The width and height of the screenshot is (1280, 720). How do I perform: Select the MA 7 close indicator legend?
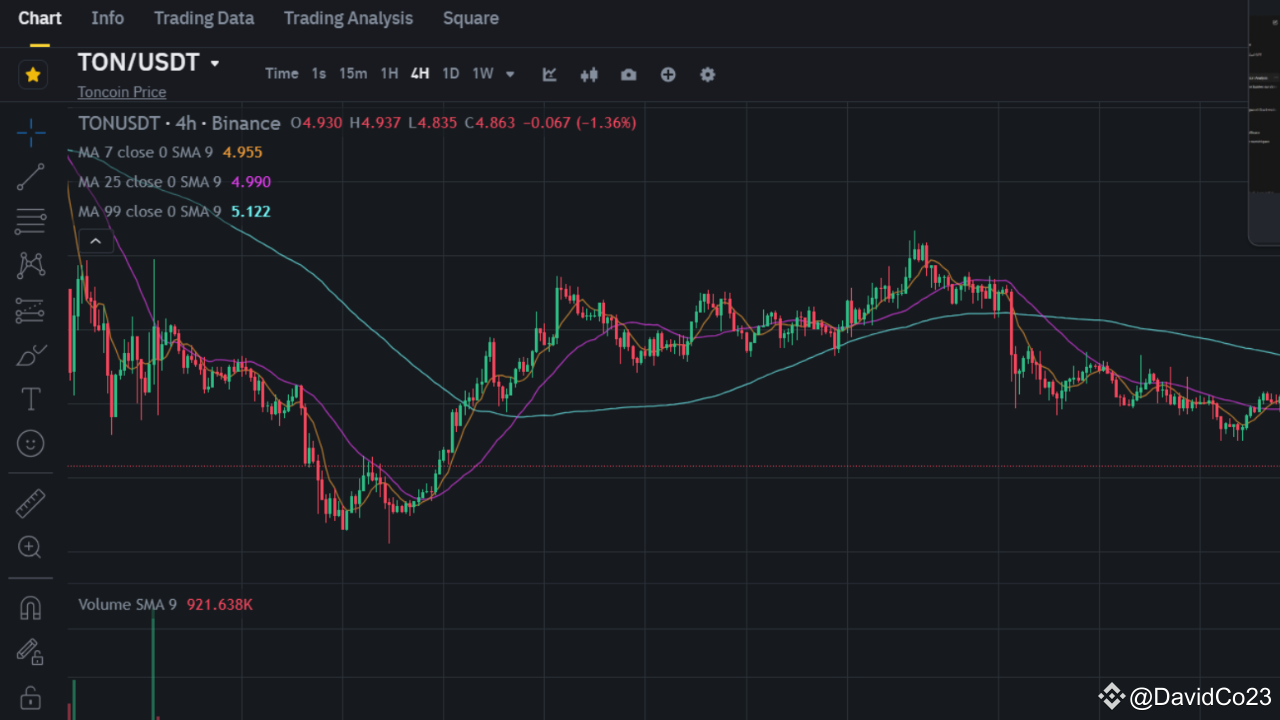pyautogui.click(x=145, y=152)
